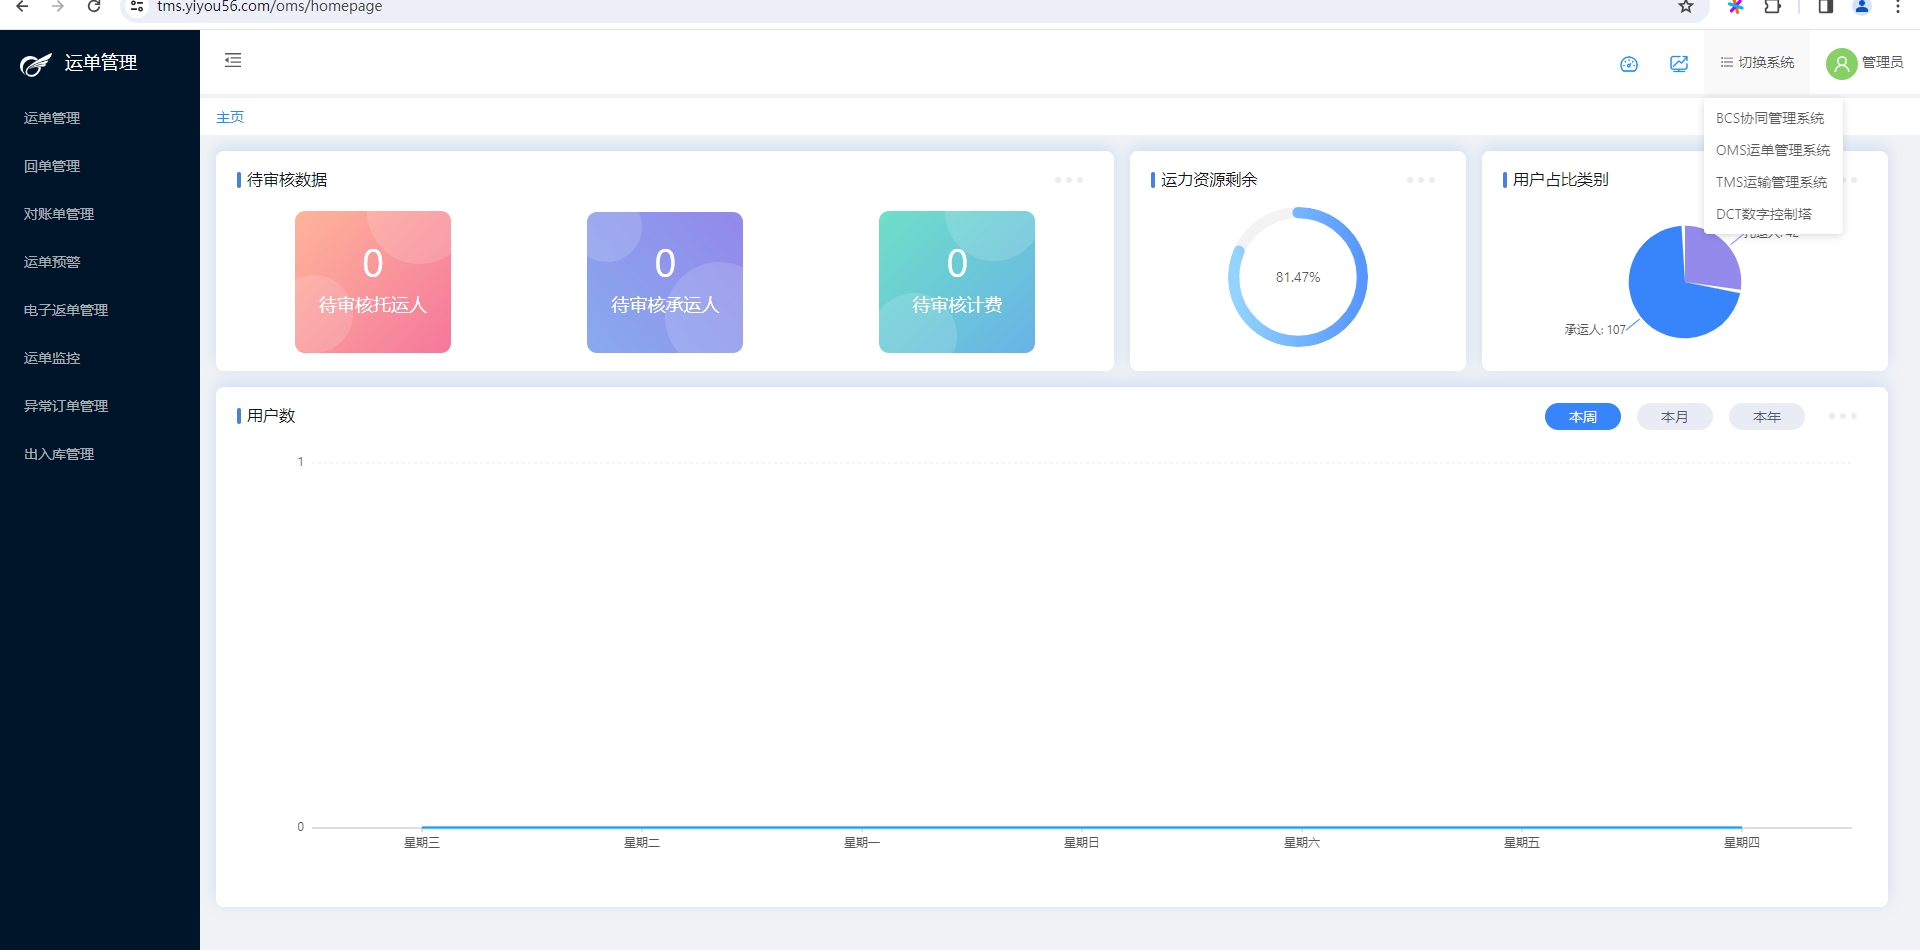The image size is (1920, 950).
Task: Click the 运单管理 logo icon
Action: point(35,65)
